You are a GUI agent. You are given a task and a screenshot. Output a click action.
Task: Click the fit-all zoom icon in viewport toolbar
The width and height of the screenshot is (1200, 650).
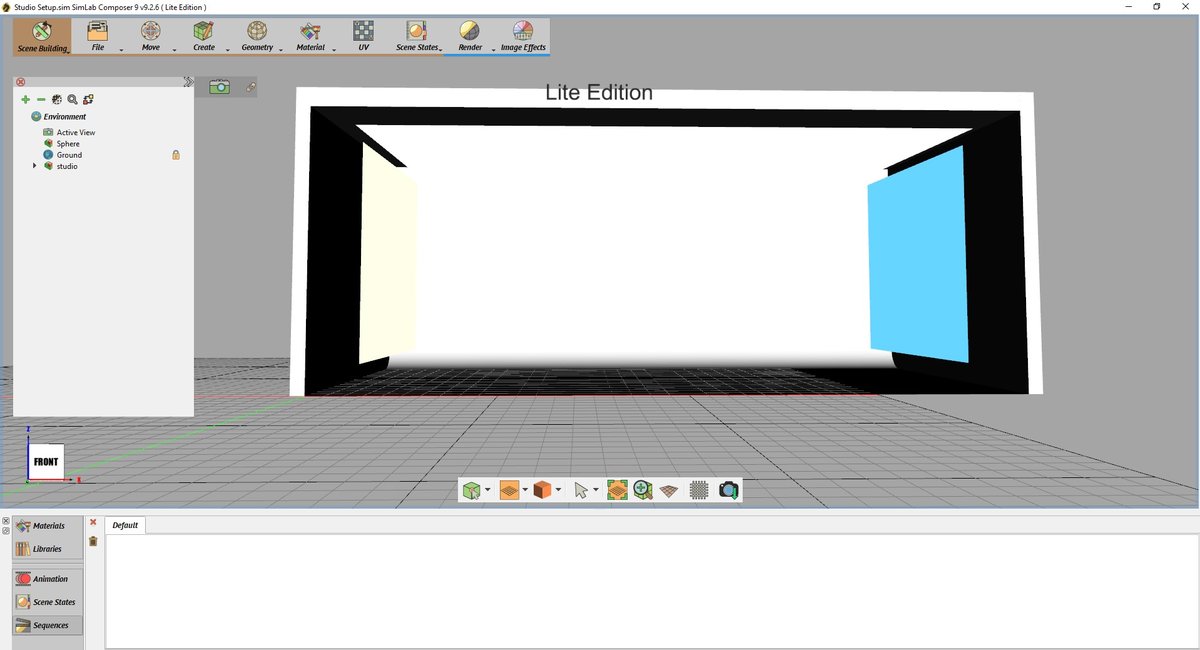tap(617, 490)
